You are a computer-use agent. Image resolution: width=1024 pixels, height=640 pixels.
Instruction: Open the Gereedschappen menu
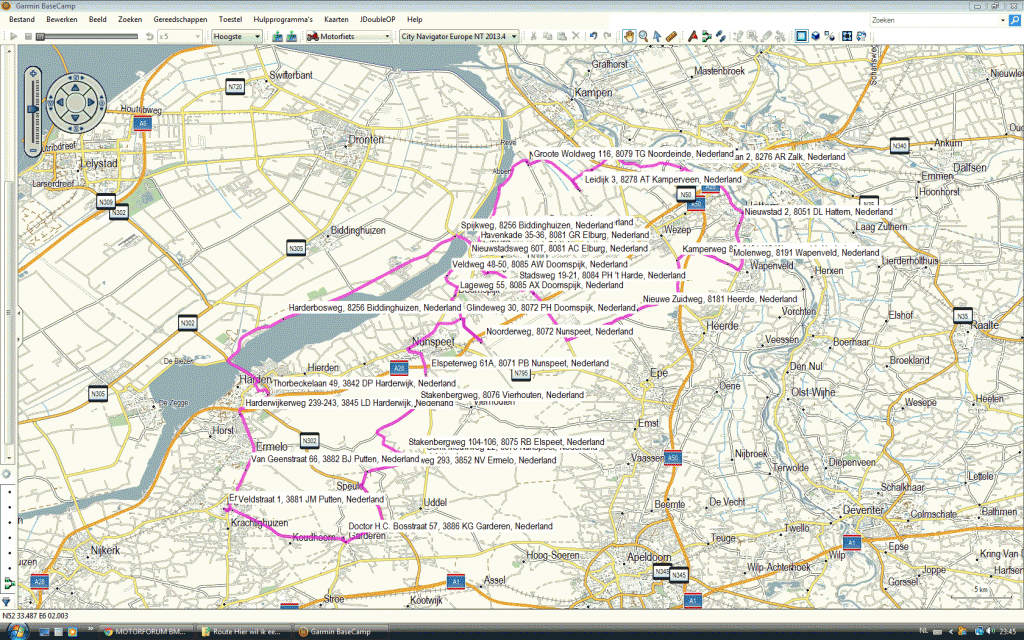[x=180, y=20]
